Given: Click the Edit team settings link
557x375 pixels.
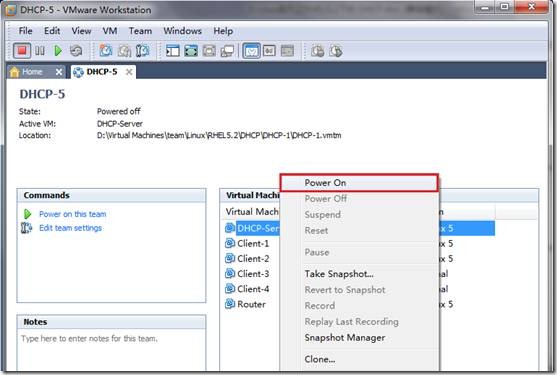Looking at the screenshot, I should [x=70, y=228].
